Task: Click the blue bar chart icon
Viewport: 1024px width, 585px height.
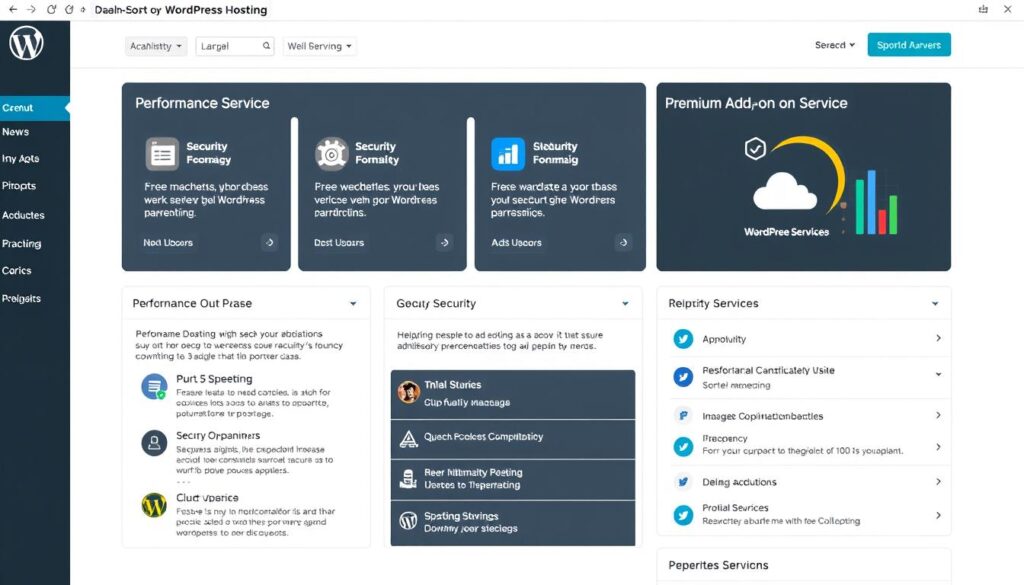Action: [x=508, y=153]
